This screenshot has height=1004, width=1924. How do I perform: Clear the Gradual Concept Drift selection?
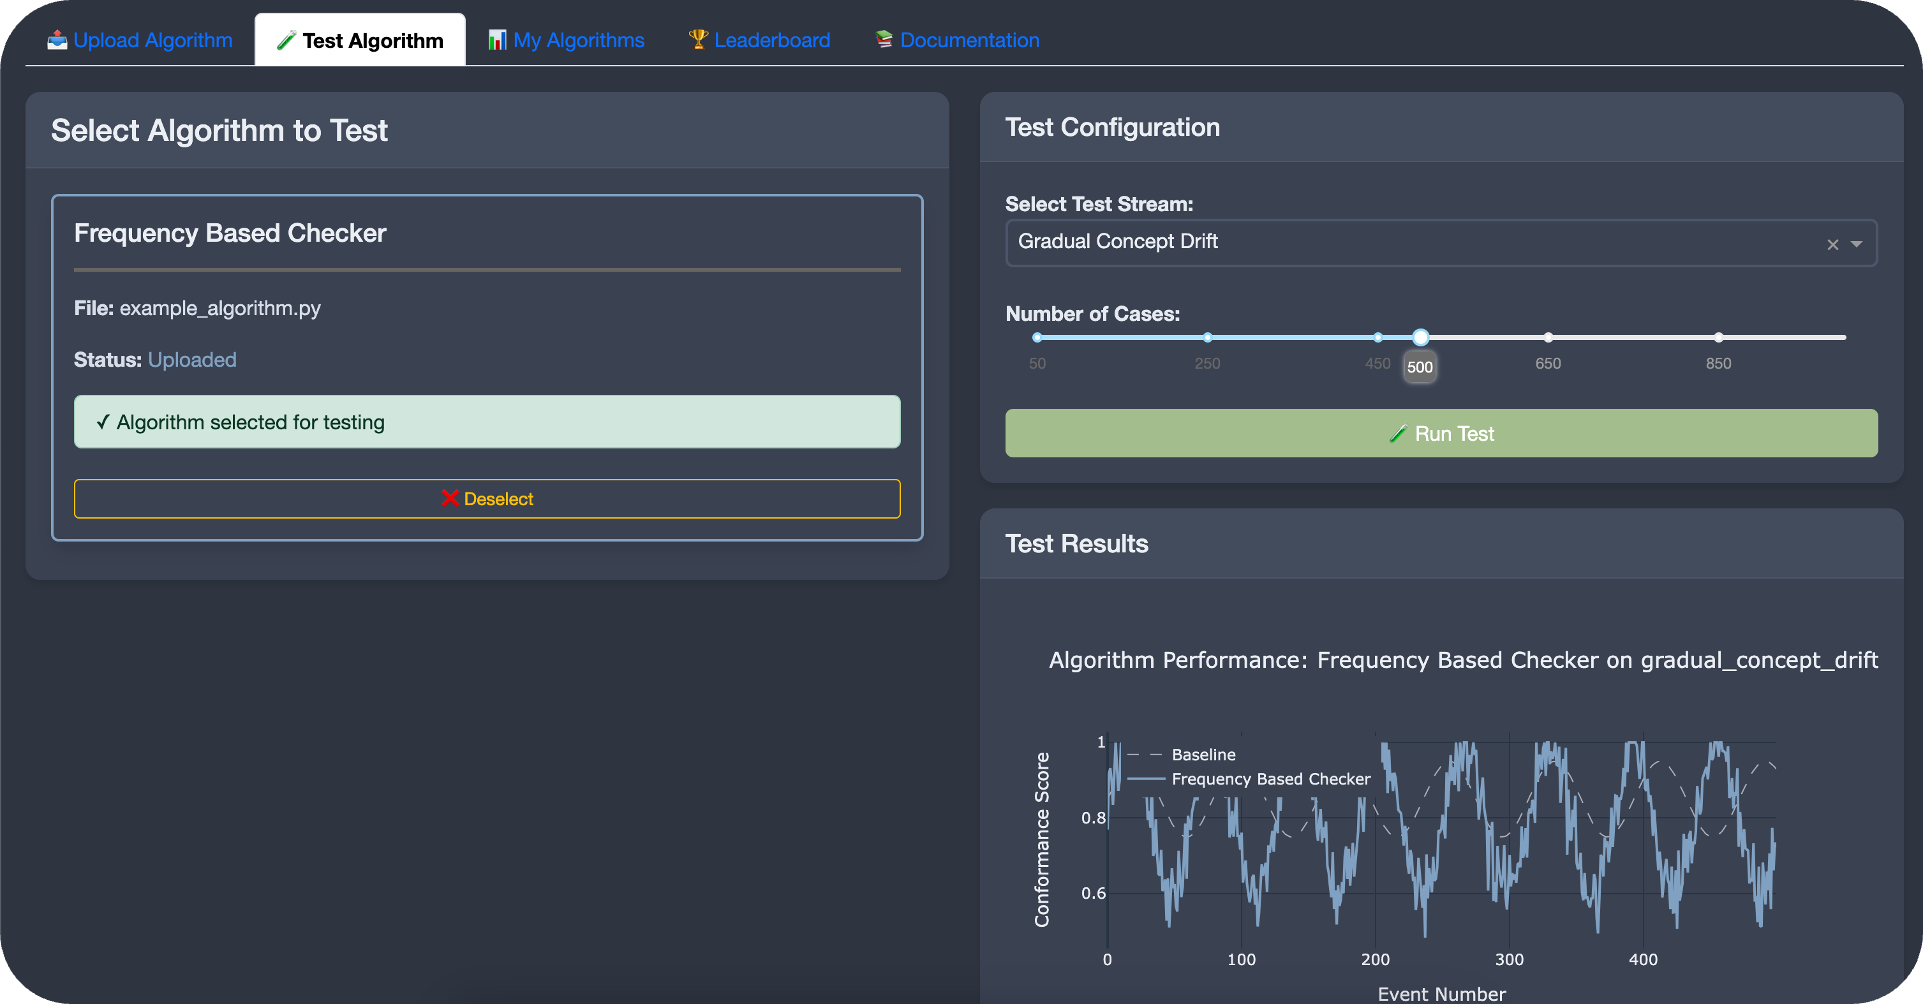coord(1832,244)
